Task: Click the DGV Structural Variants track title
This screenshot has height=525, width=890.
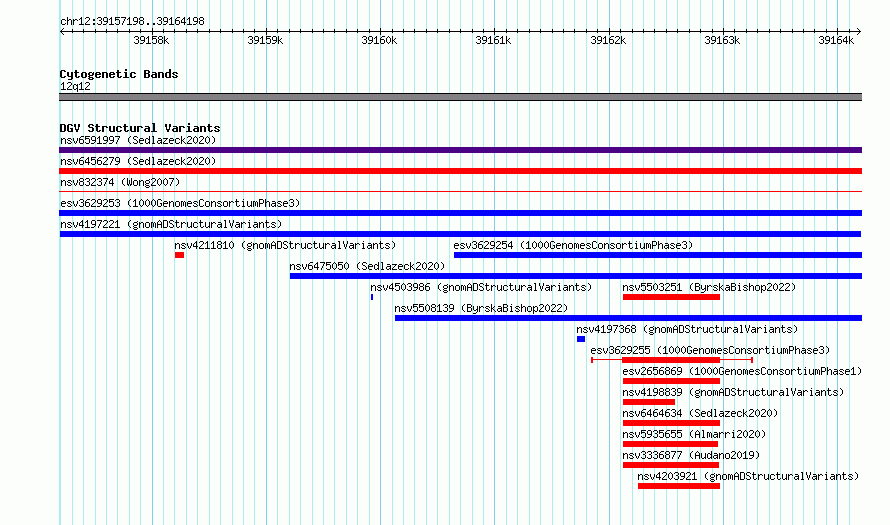Action: (140, 128)
